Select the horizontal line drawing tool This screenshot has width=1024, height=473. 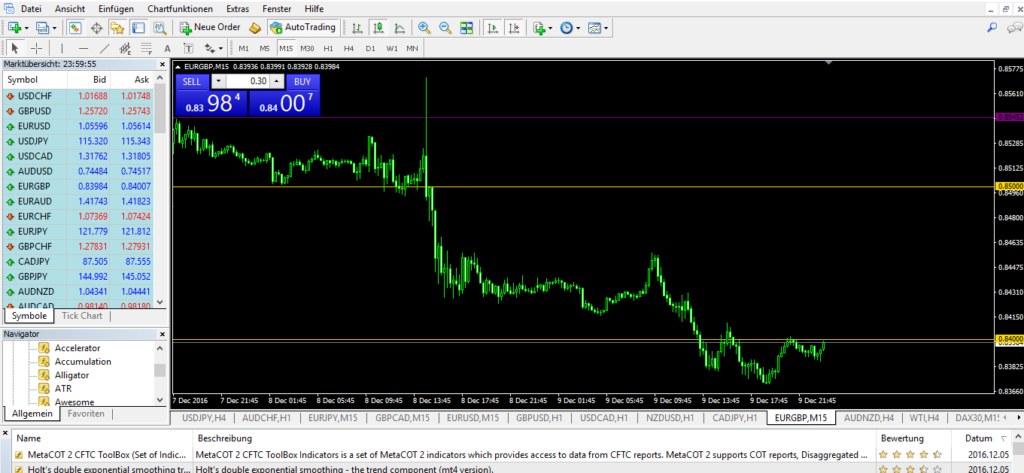coord(82,48)
